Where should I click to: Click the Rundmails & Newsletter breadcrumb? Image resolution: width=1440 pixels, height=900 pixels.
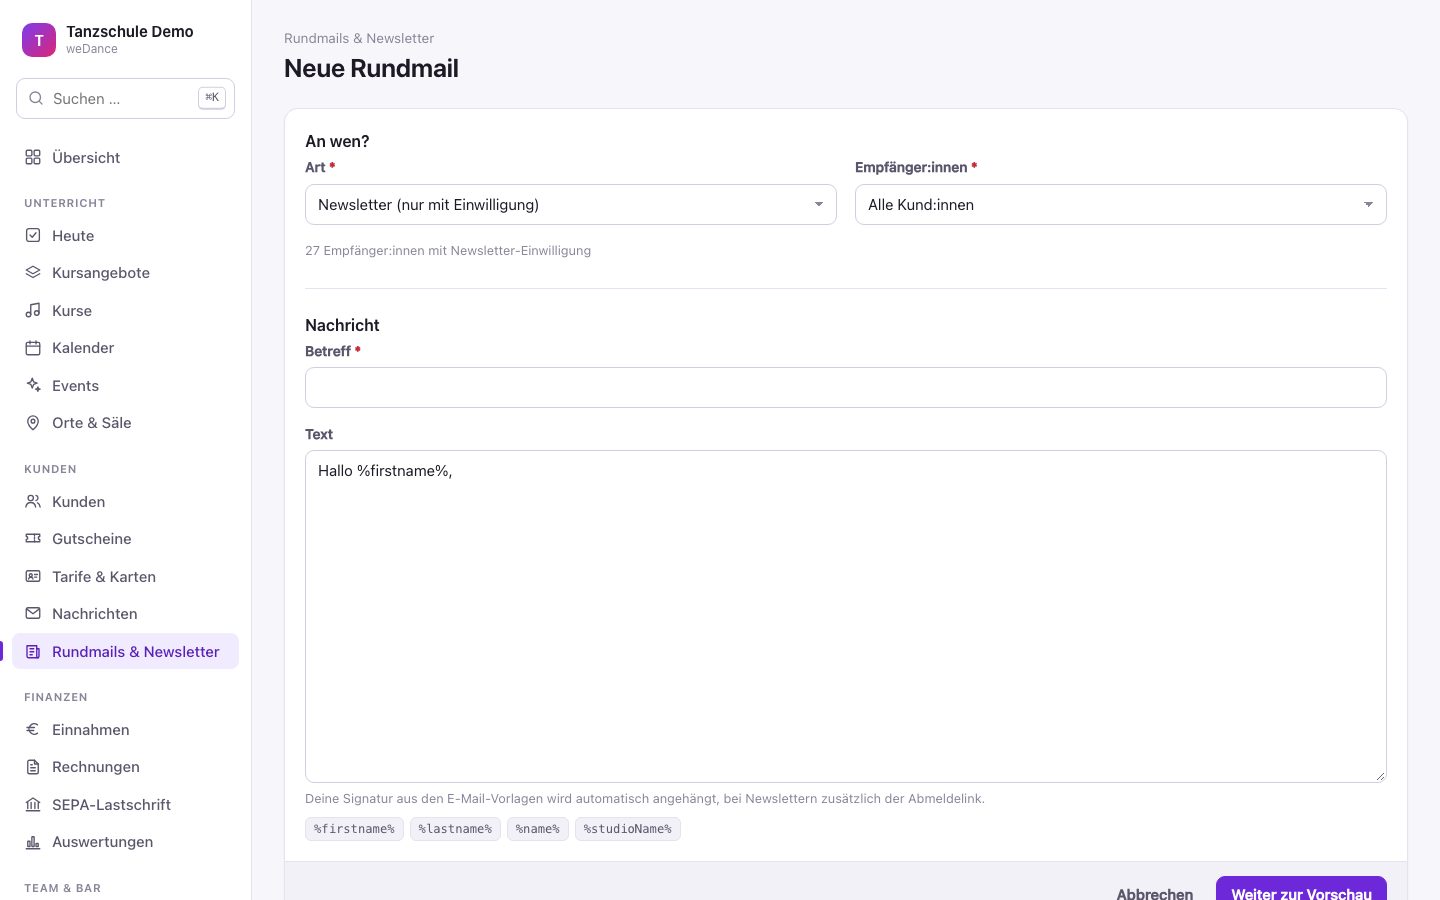(x=359, y=38)
